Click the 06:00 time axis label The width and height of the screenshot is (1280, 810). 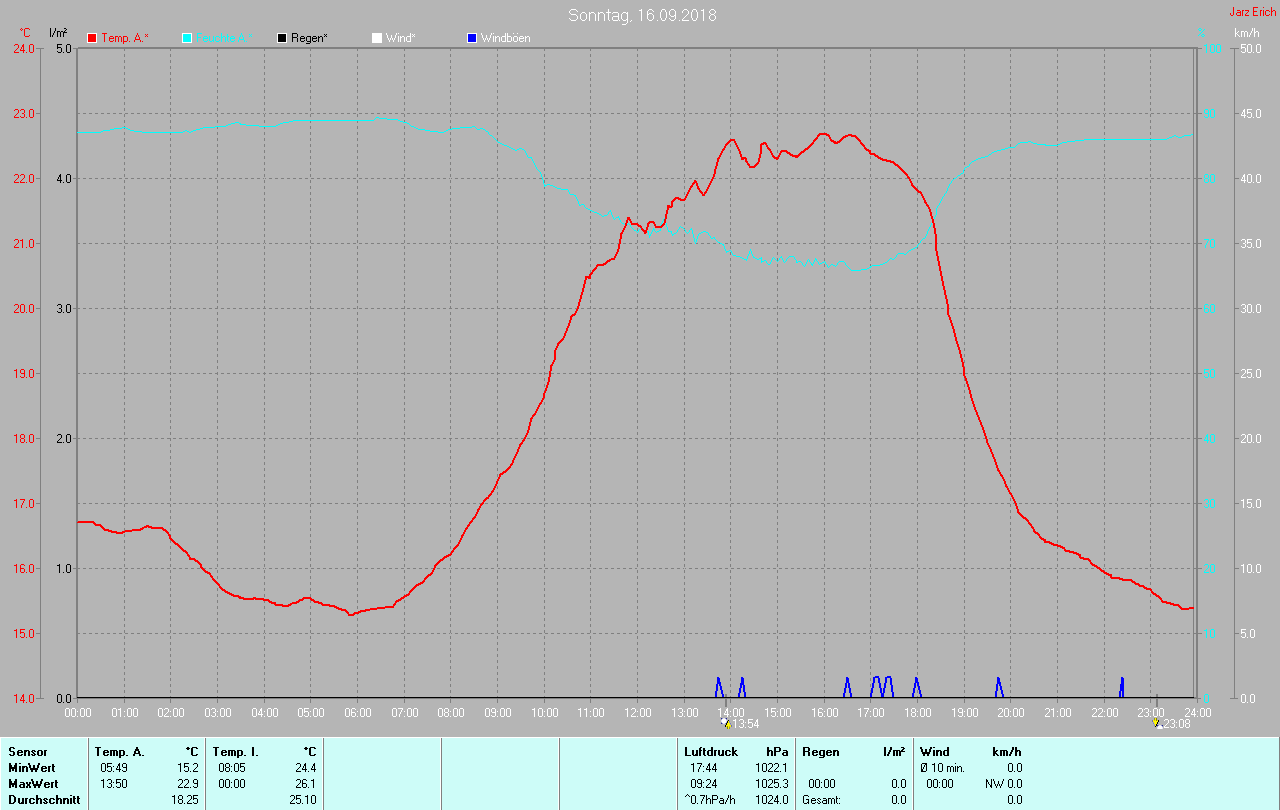pos(357,713)
